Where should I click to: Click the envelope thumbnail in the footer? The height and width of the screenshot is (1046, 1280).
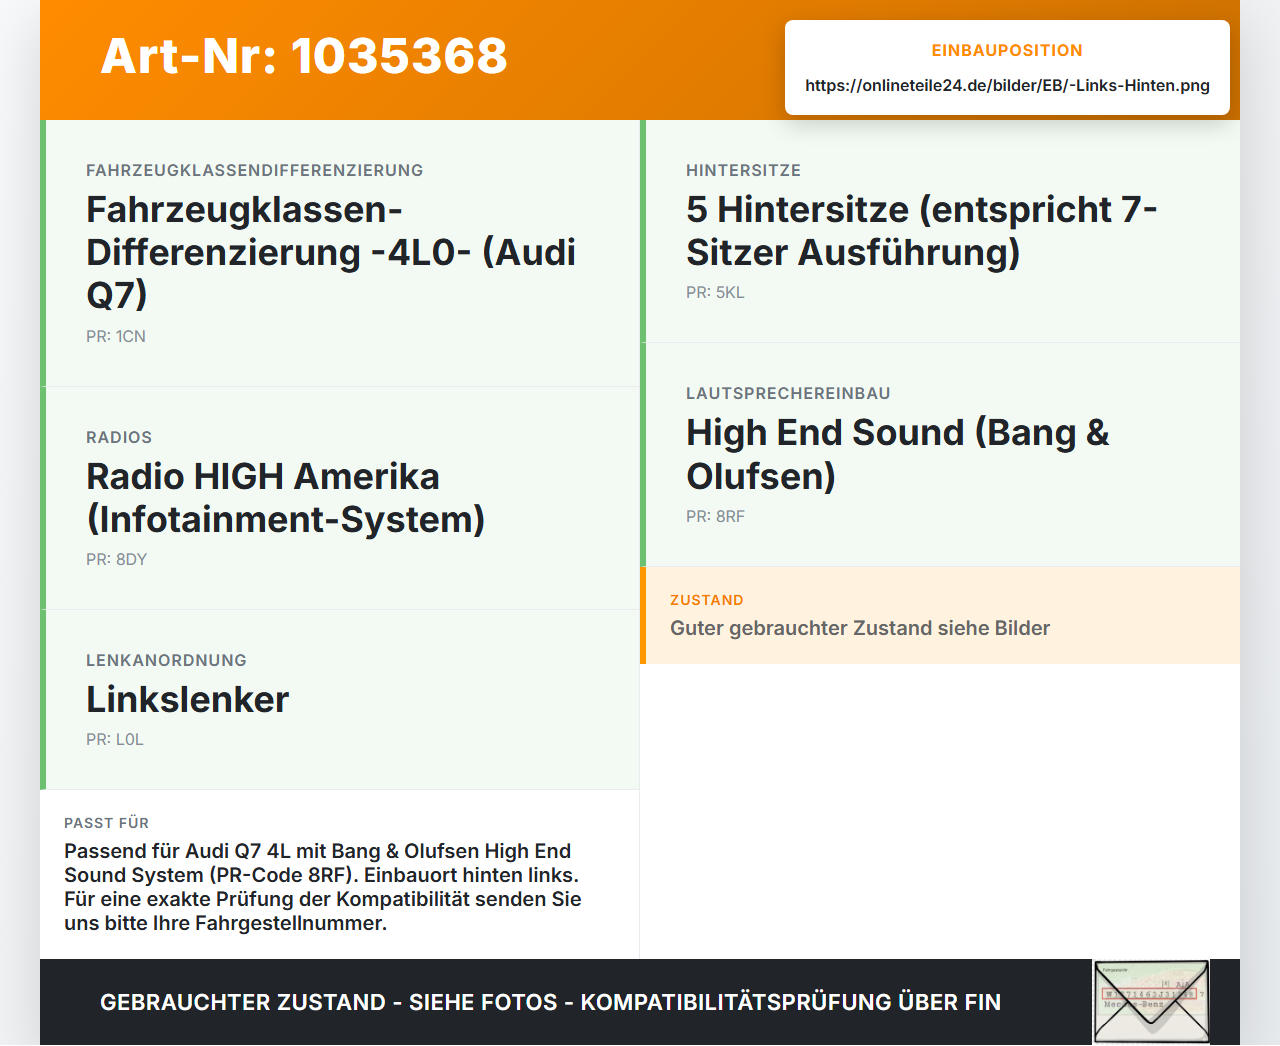(1151, 1002)
